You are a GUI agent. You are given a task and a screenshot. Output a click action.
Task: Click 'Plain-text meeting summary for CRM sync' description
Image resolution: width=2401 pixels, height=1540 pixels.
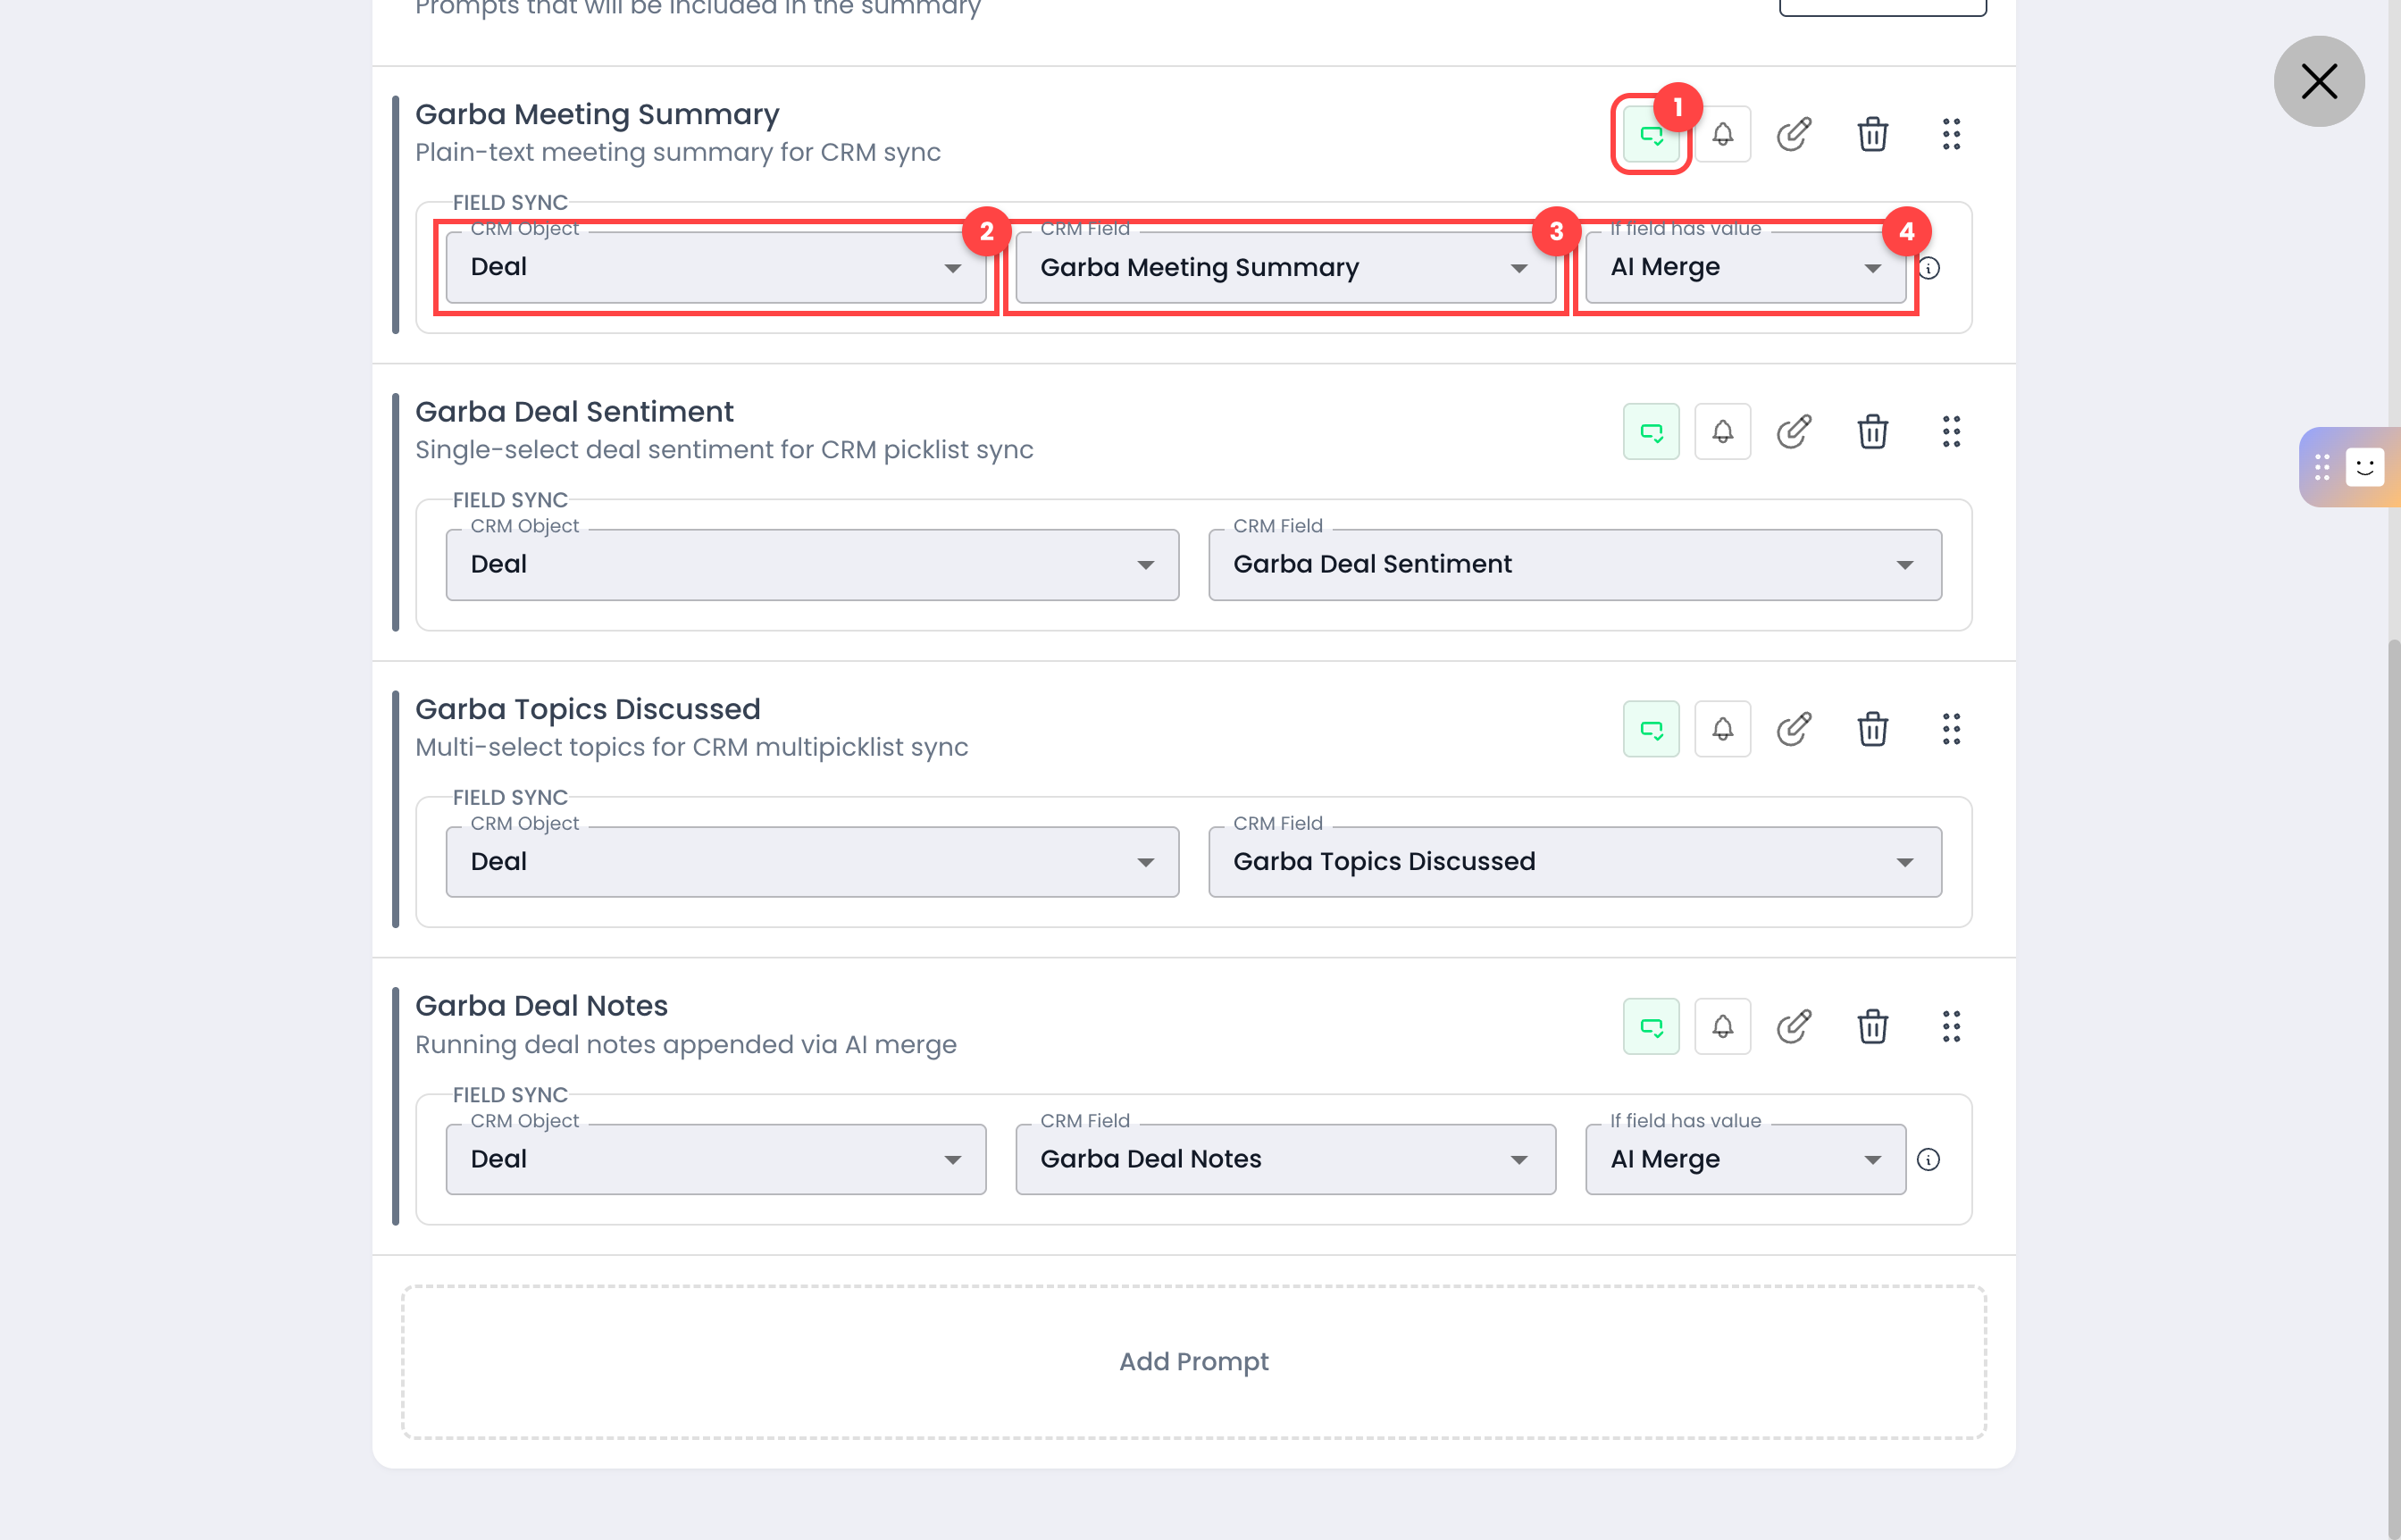[678, 153]
